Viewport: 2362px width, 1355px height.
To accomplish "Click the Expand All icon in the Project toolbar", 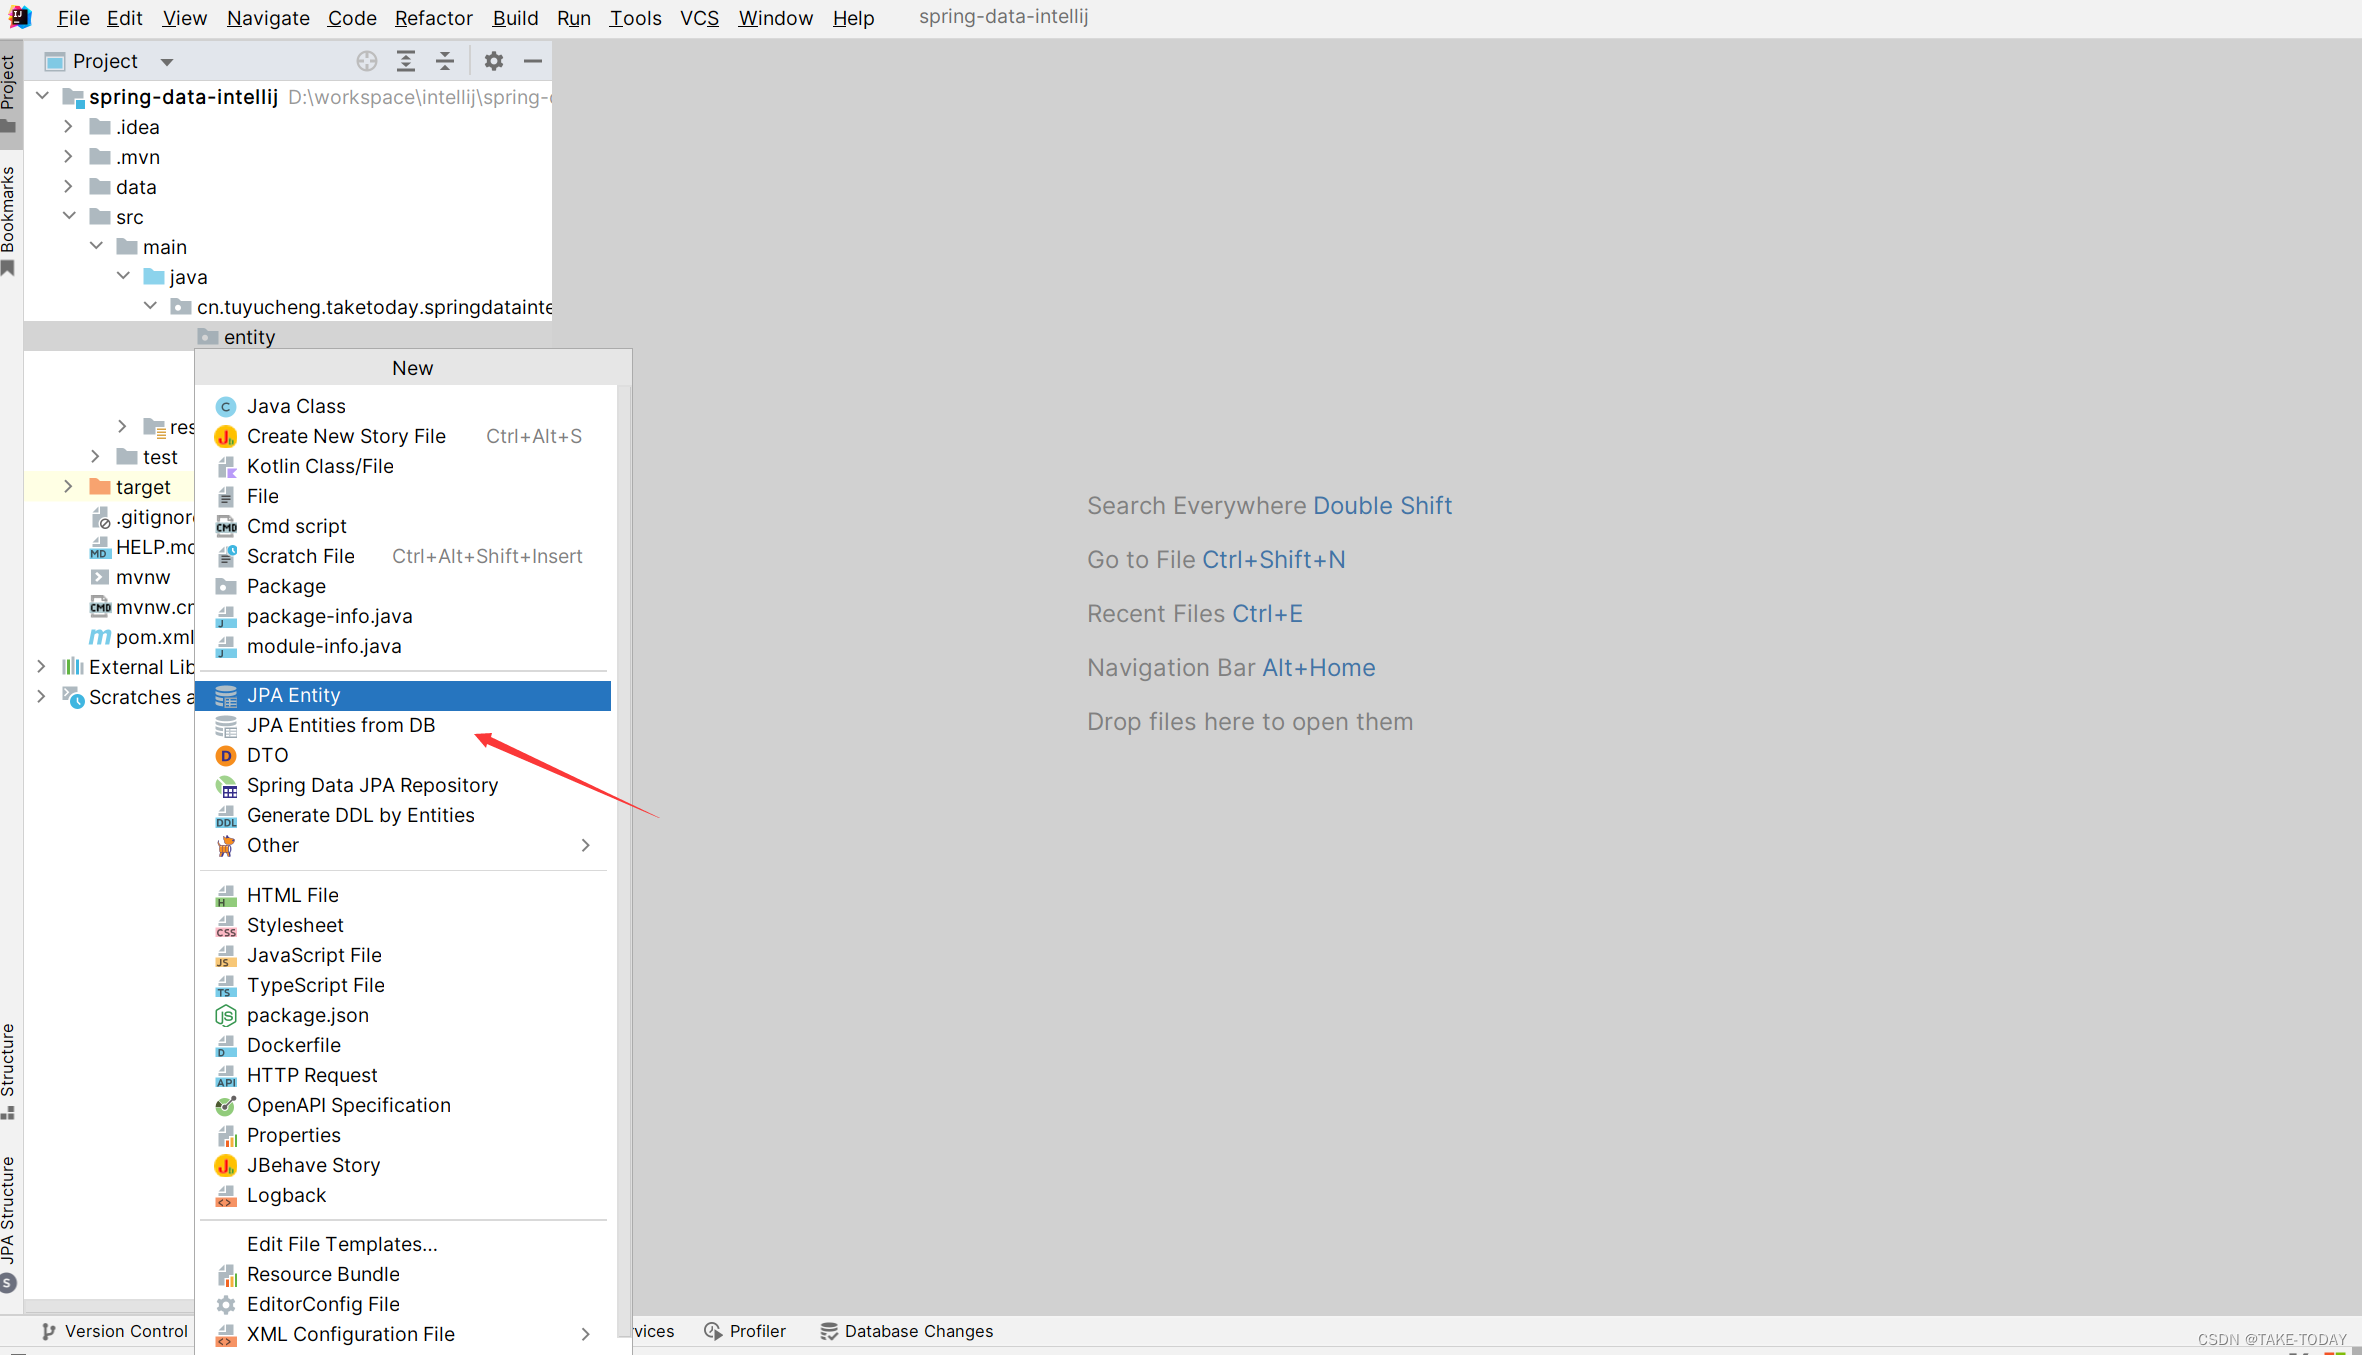I will (x=406, y=61).
